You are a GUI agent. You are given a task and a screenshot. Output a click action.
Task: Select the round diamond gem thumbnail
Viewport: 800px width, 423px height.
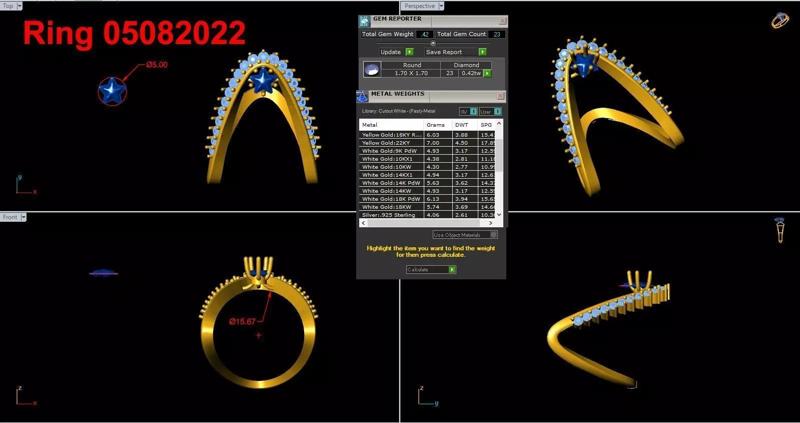tap(372, 69)
